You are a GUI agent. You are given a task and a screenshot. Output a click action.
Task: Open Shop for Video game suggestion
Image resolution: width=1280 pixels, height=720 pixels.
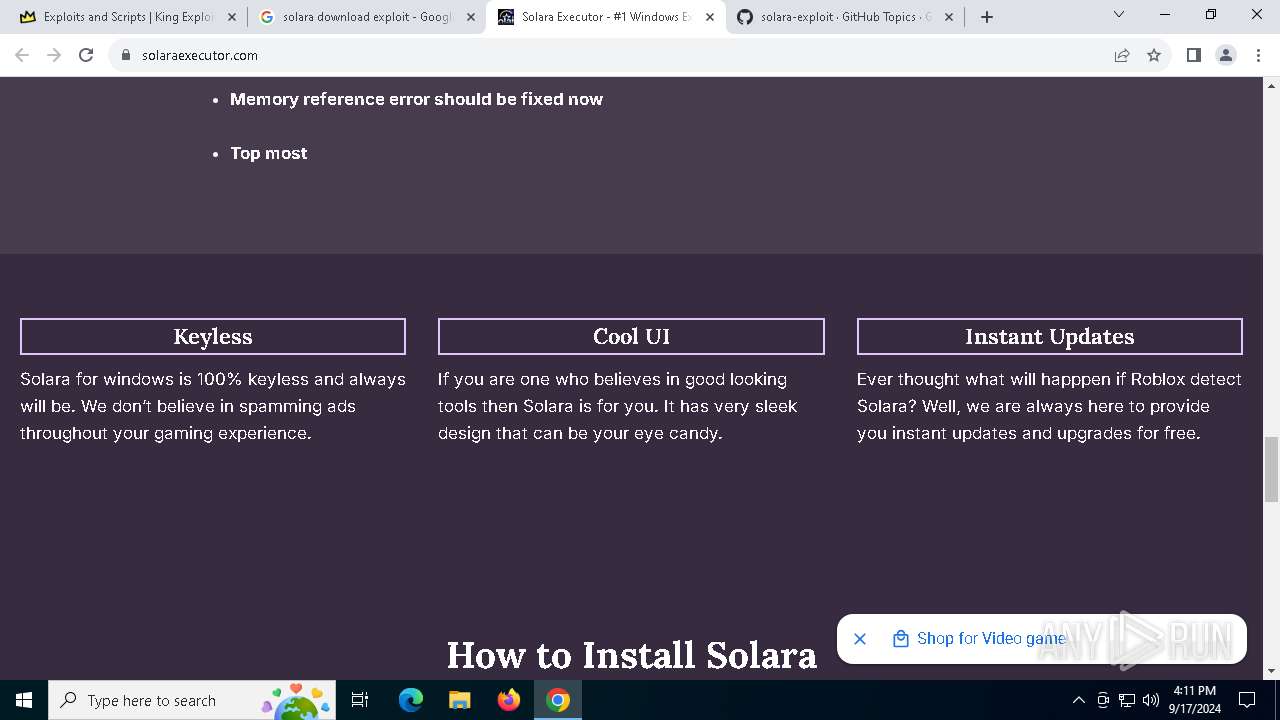coord(991,638)
